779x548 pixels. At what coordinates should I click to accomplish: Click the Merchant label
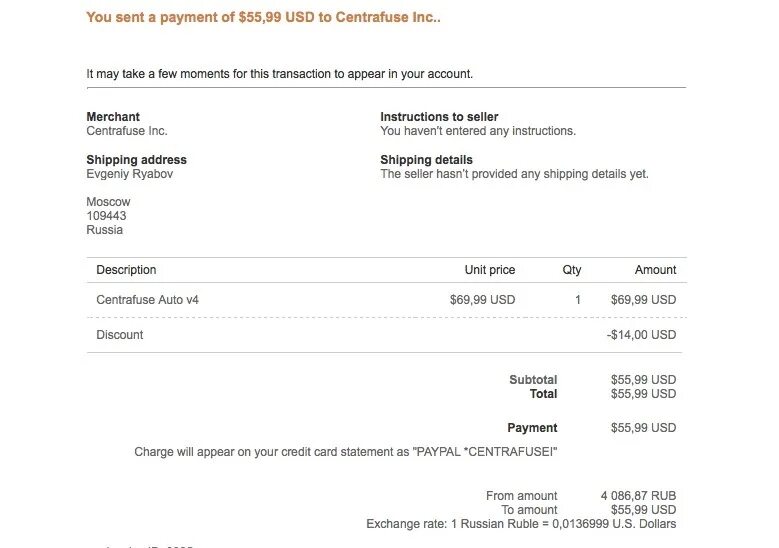(113, 117)
